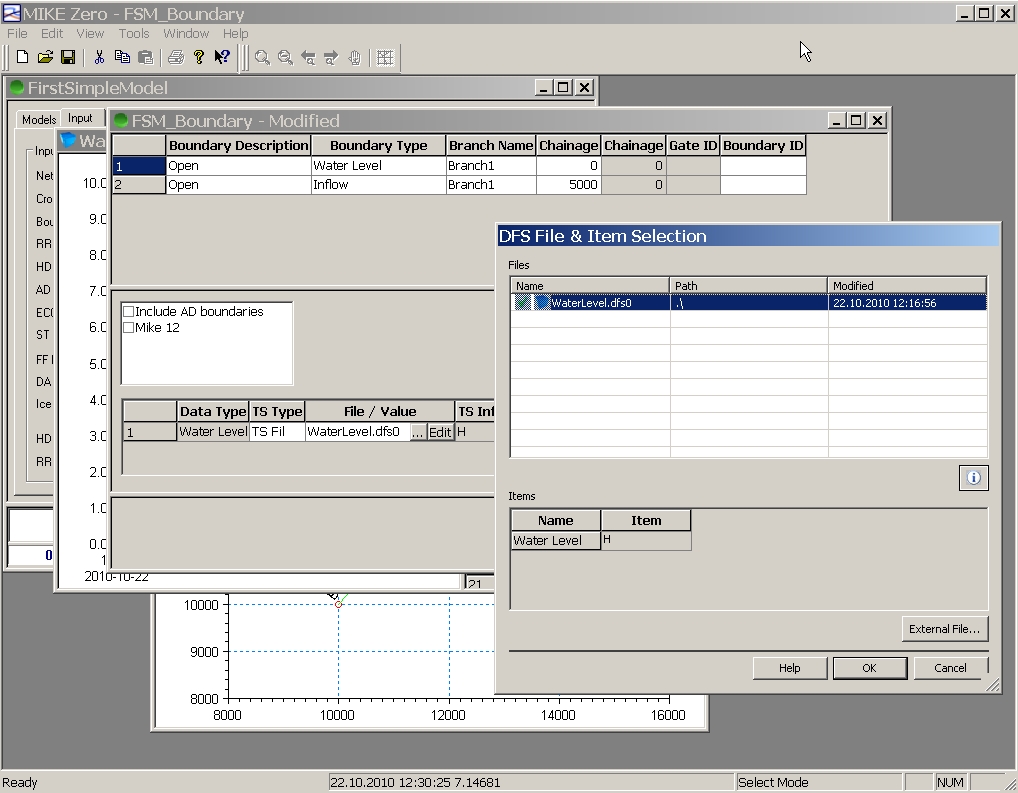Enable Include AD boundaries checkbox
This screenshot has height=793, width=1018.
128,312
